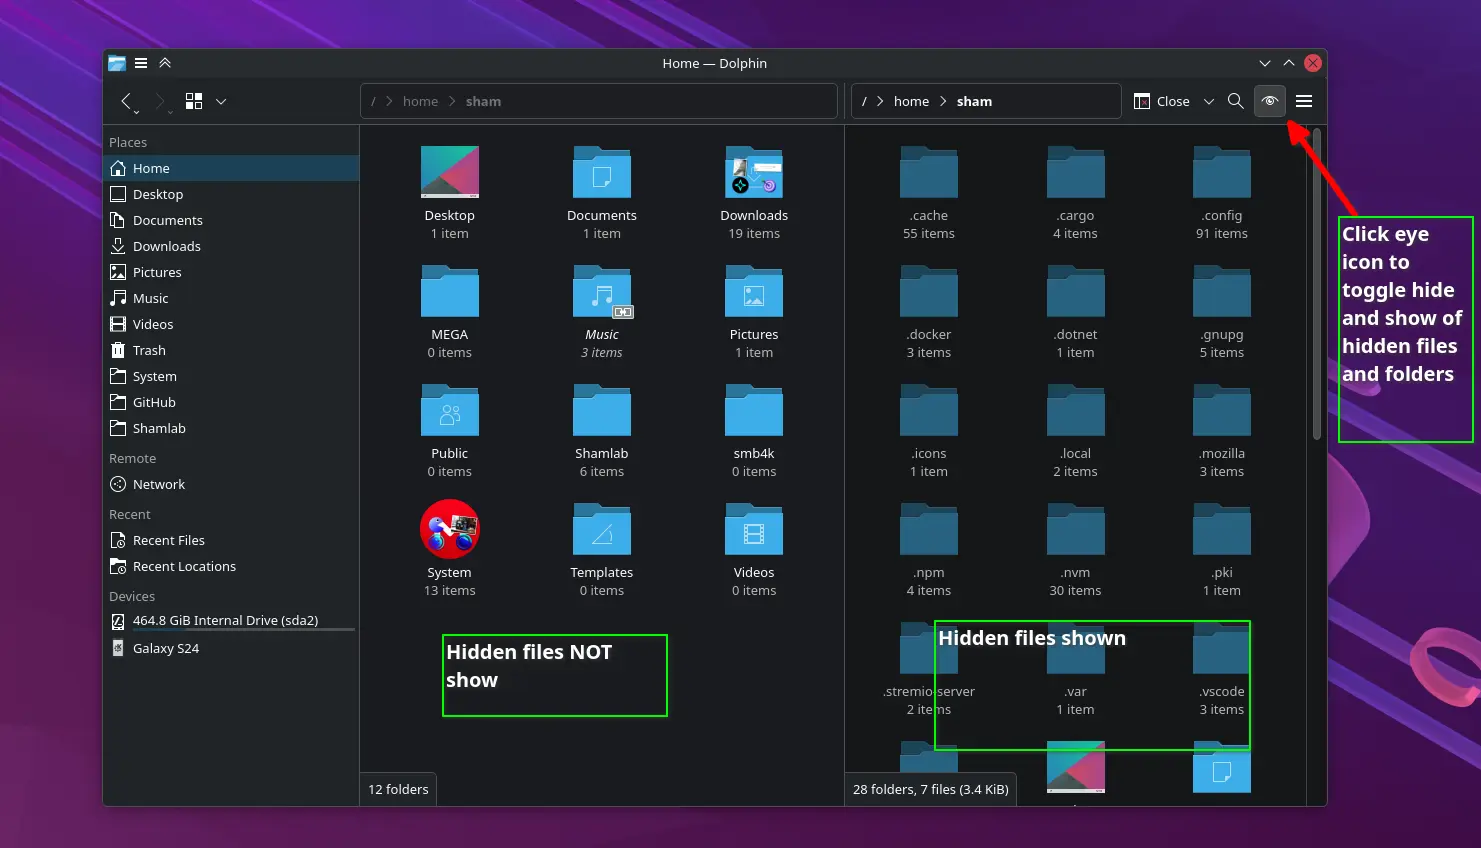This screenshot has height=848, width=1481.
Task: Expand the view mode dropdown arrow
Action: [x=220, y=101]
